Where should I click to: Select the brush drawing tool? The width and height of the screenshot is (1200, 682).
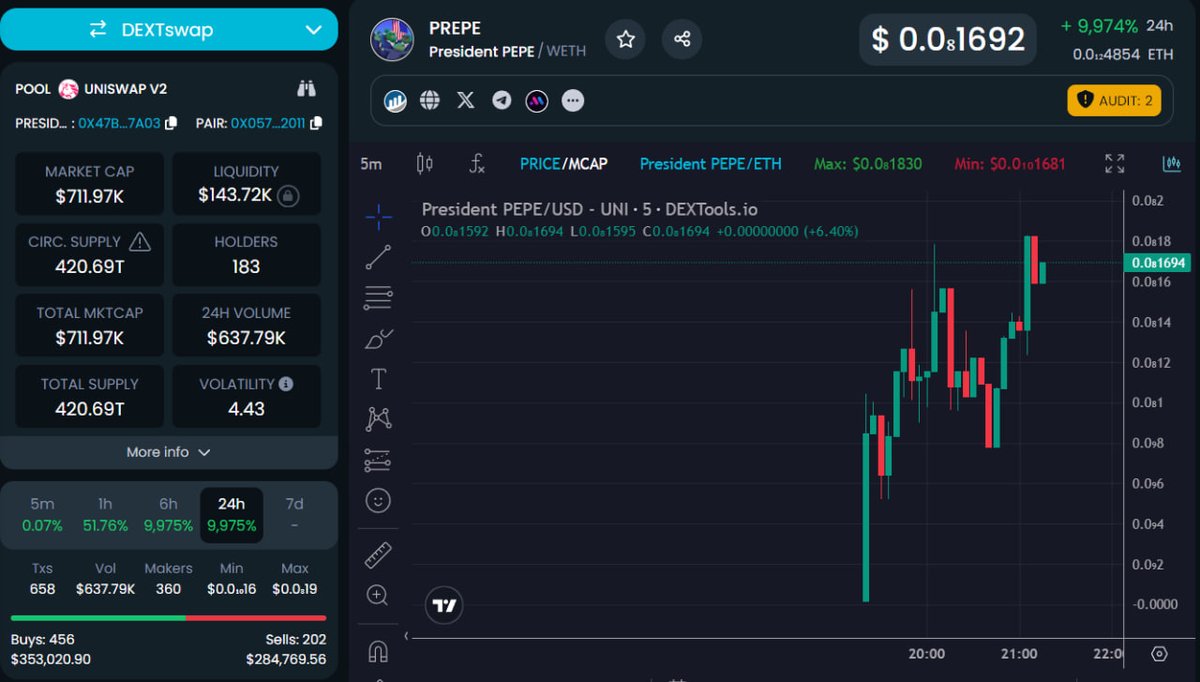378,338
